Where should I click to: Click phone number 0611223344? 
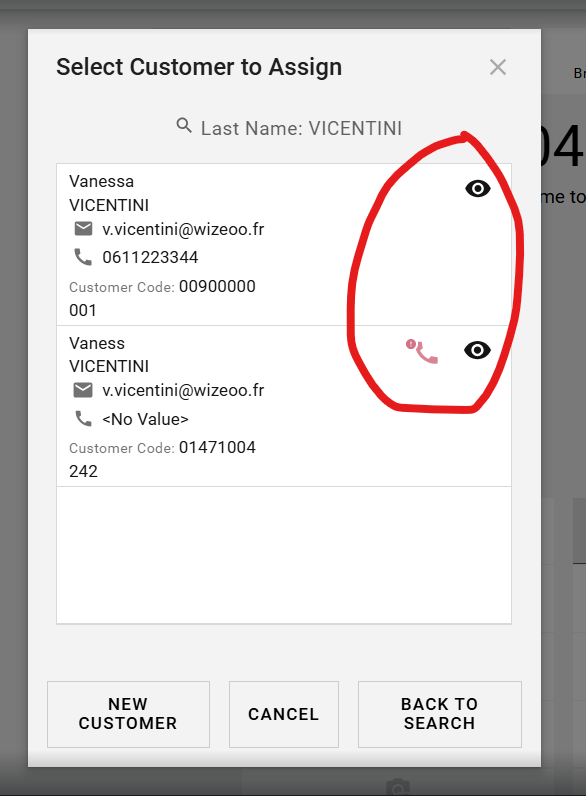point(150,257)
